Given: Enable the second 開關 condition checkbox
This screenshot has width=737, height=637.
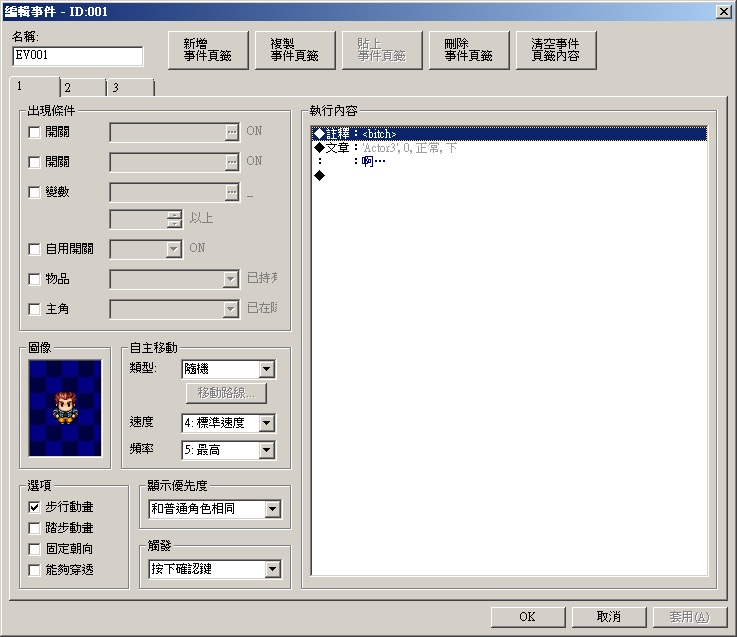Looking at the screenshot, I should click(34, 162).
